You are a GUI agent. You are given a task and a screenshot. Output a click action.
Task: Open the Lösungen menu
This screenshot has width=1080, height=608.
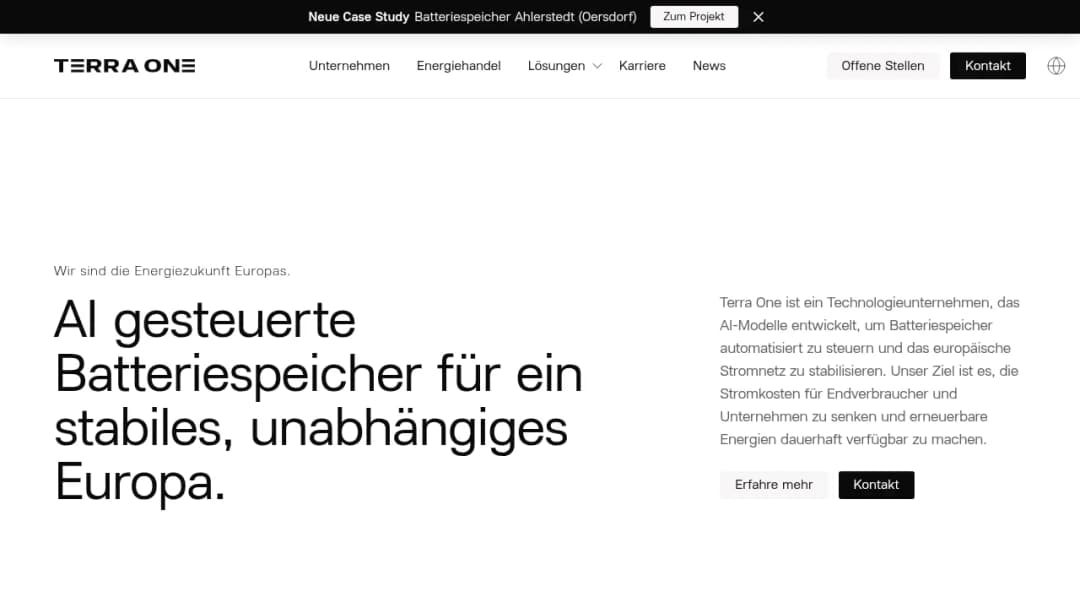557,65
